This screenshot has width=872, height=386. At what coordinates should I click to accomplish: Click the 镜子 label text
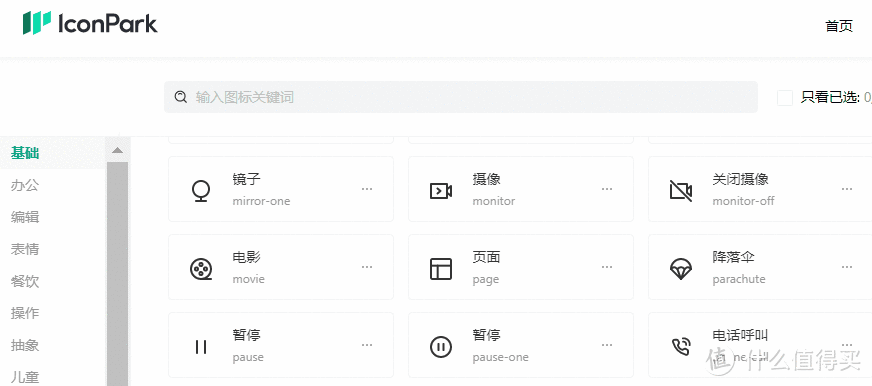pos(246,179)
